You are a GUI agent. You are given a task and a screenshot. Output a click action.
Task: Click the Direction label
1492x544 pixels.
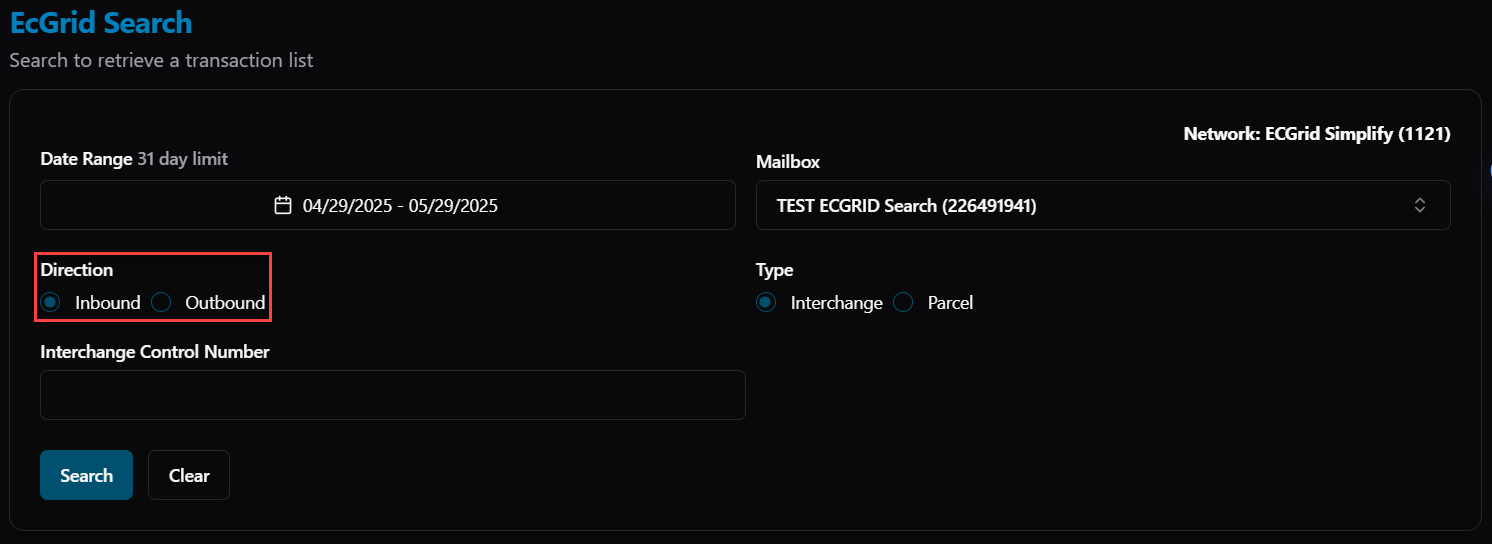[x=77, y=270]
